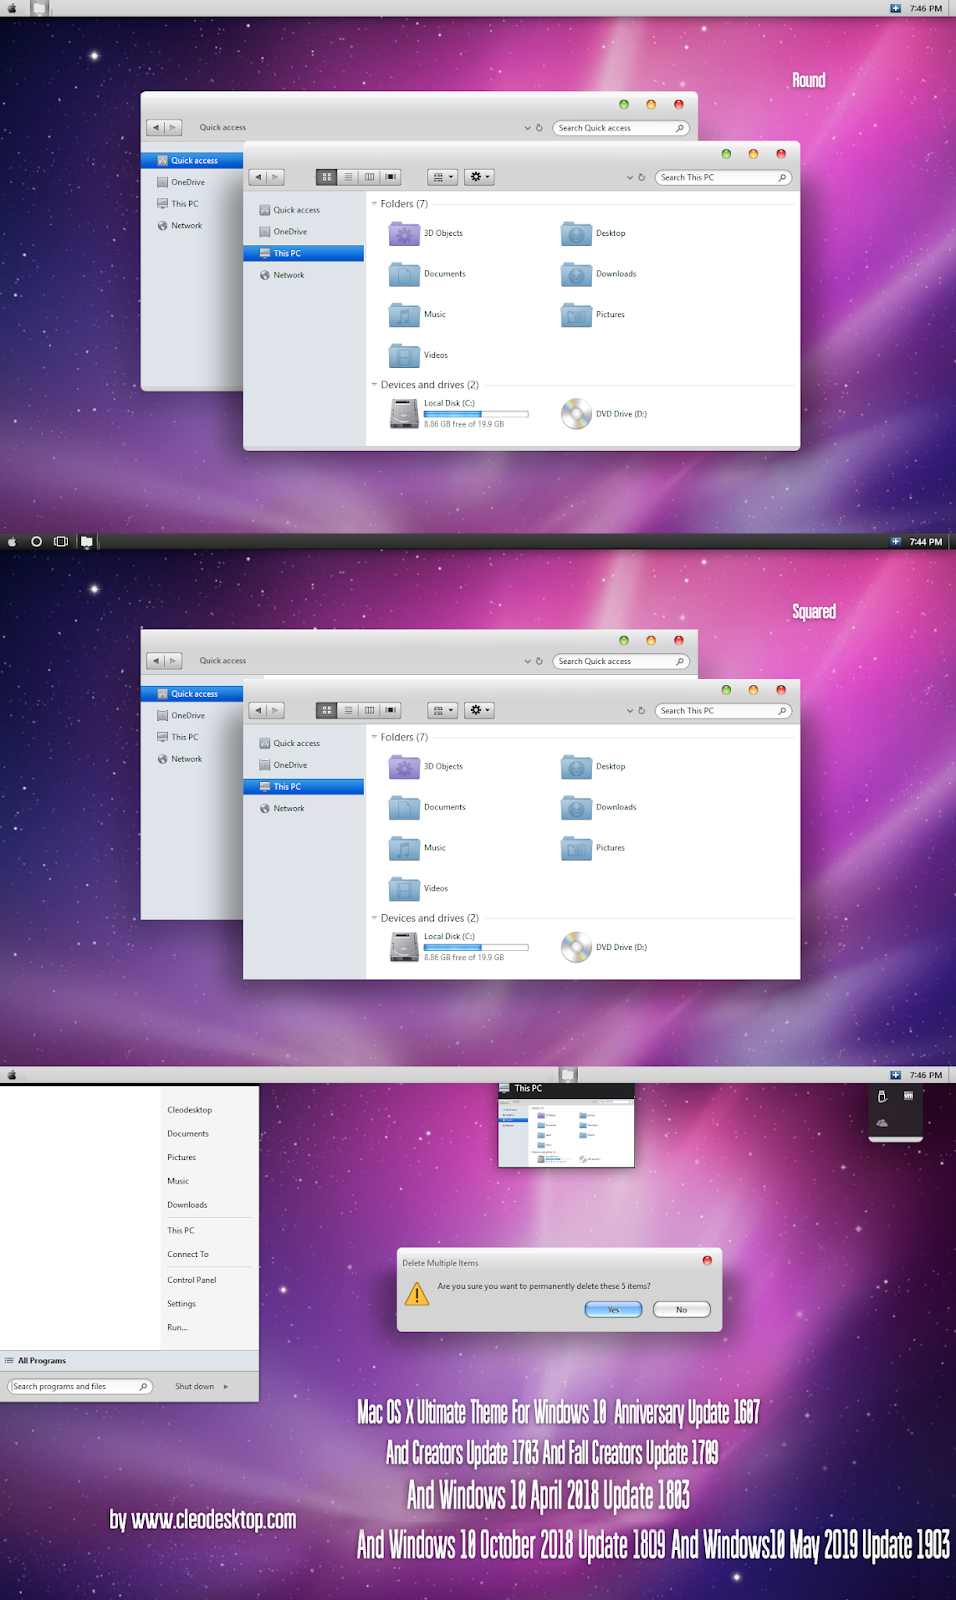Click refresh icon in Round Quick access window

pyautogui.click(x=539, y=128)
